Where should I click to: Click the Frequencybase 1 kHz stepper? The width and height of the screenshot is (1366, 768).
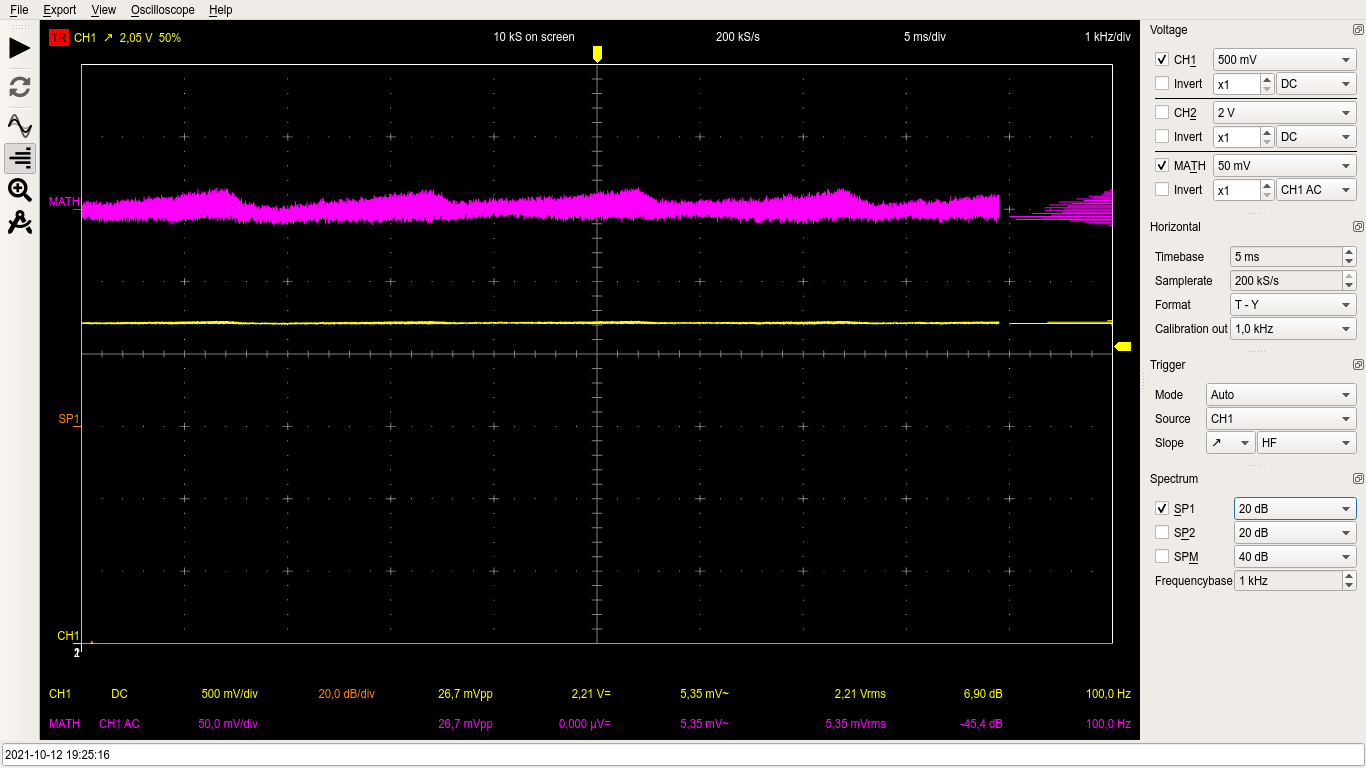[1349, 581]
